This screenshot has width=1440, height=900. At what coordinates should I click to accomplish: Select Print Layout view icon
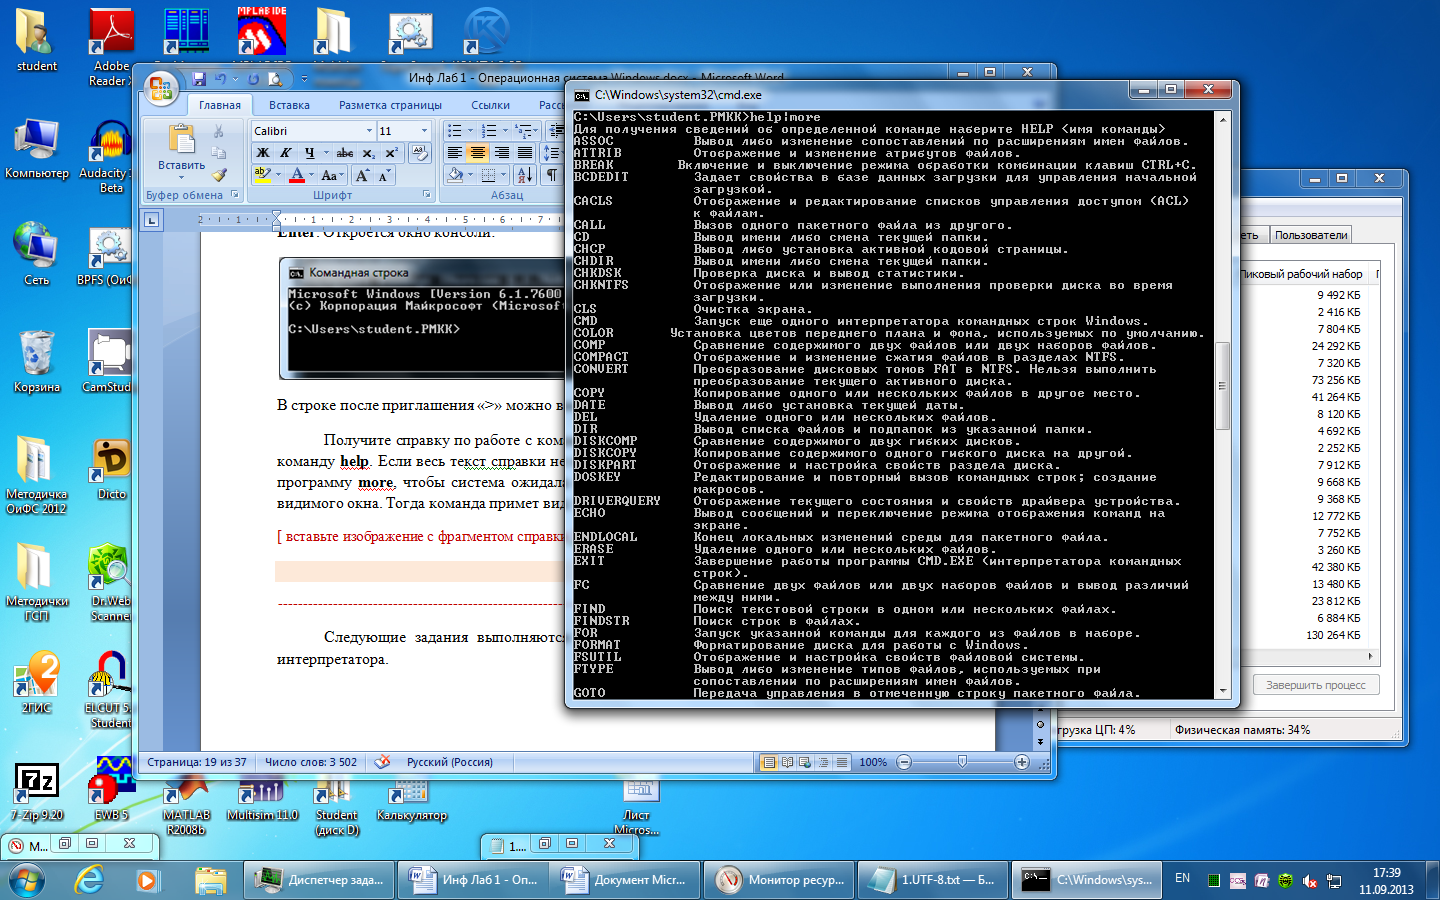click(x=769, y=762)
